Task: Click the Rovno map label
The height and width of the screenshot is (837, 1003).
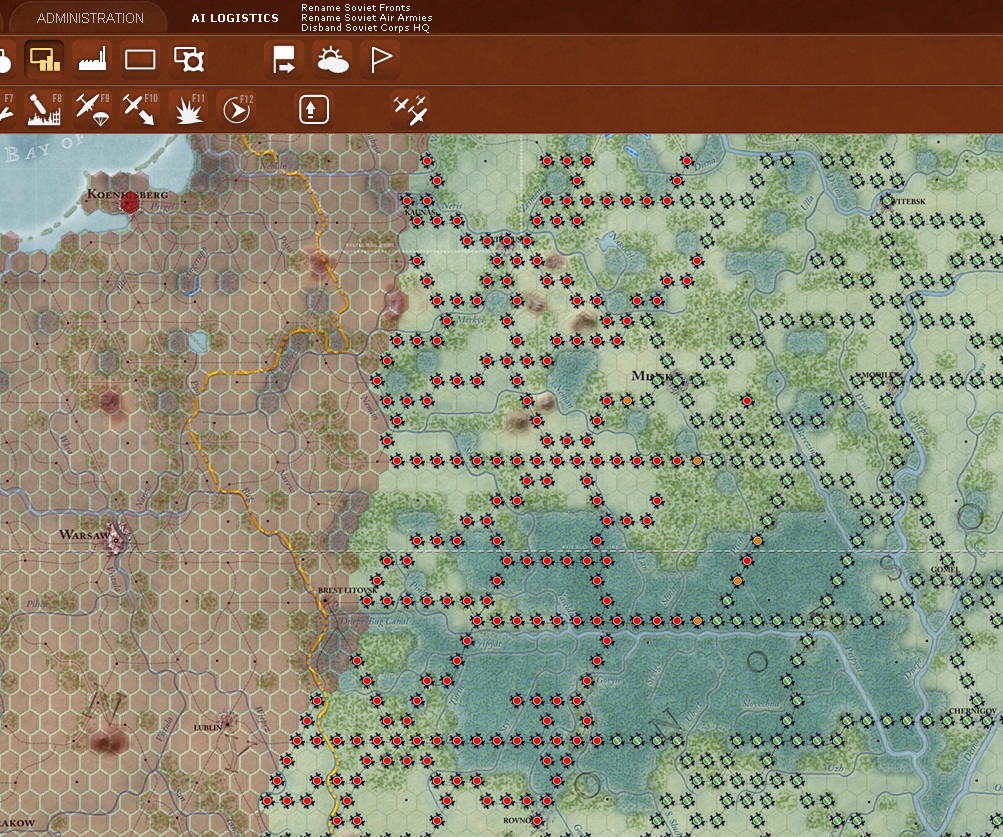Action: [x=517, y=820]
